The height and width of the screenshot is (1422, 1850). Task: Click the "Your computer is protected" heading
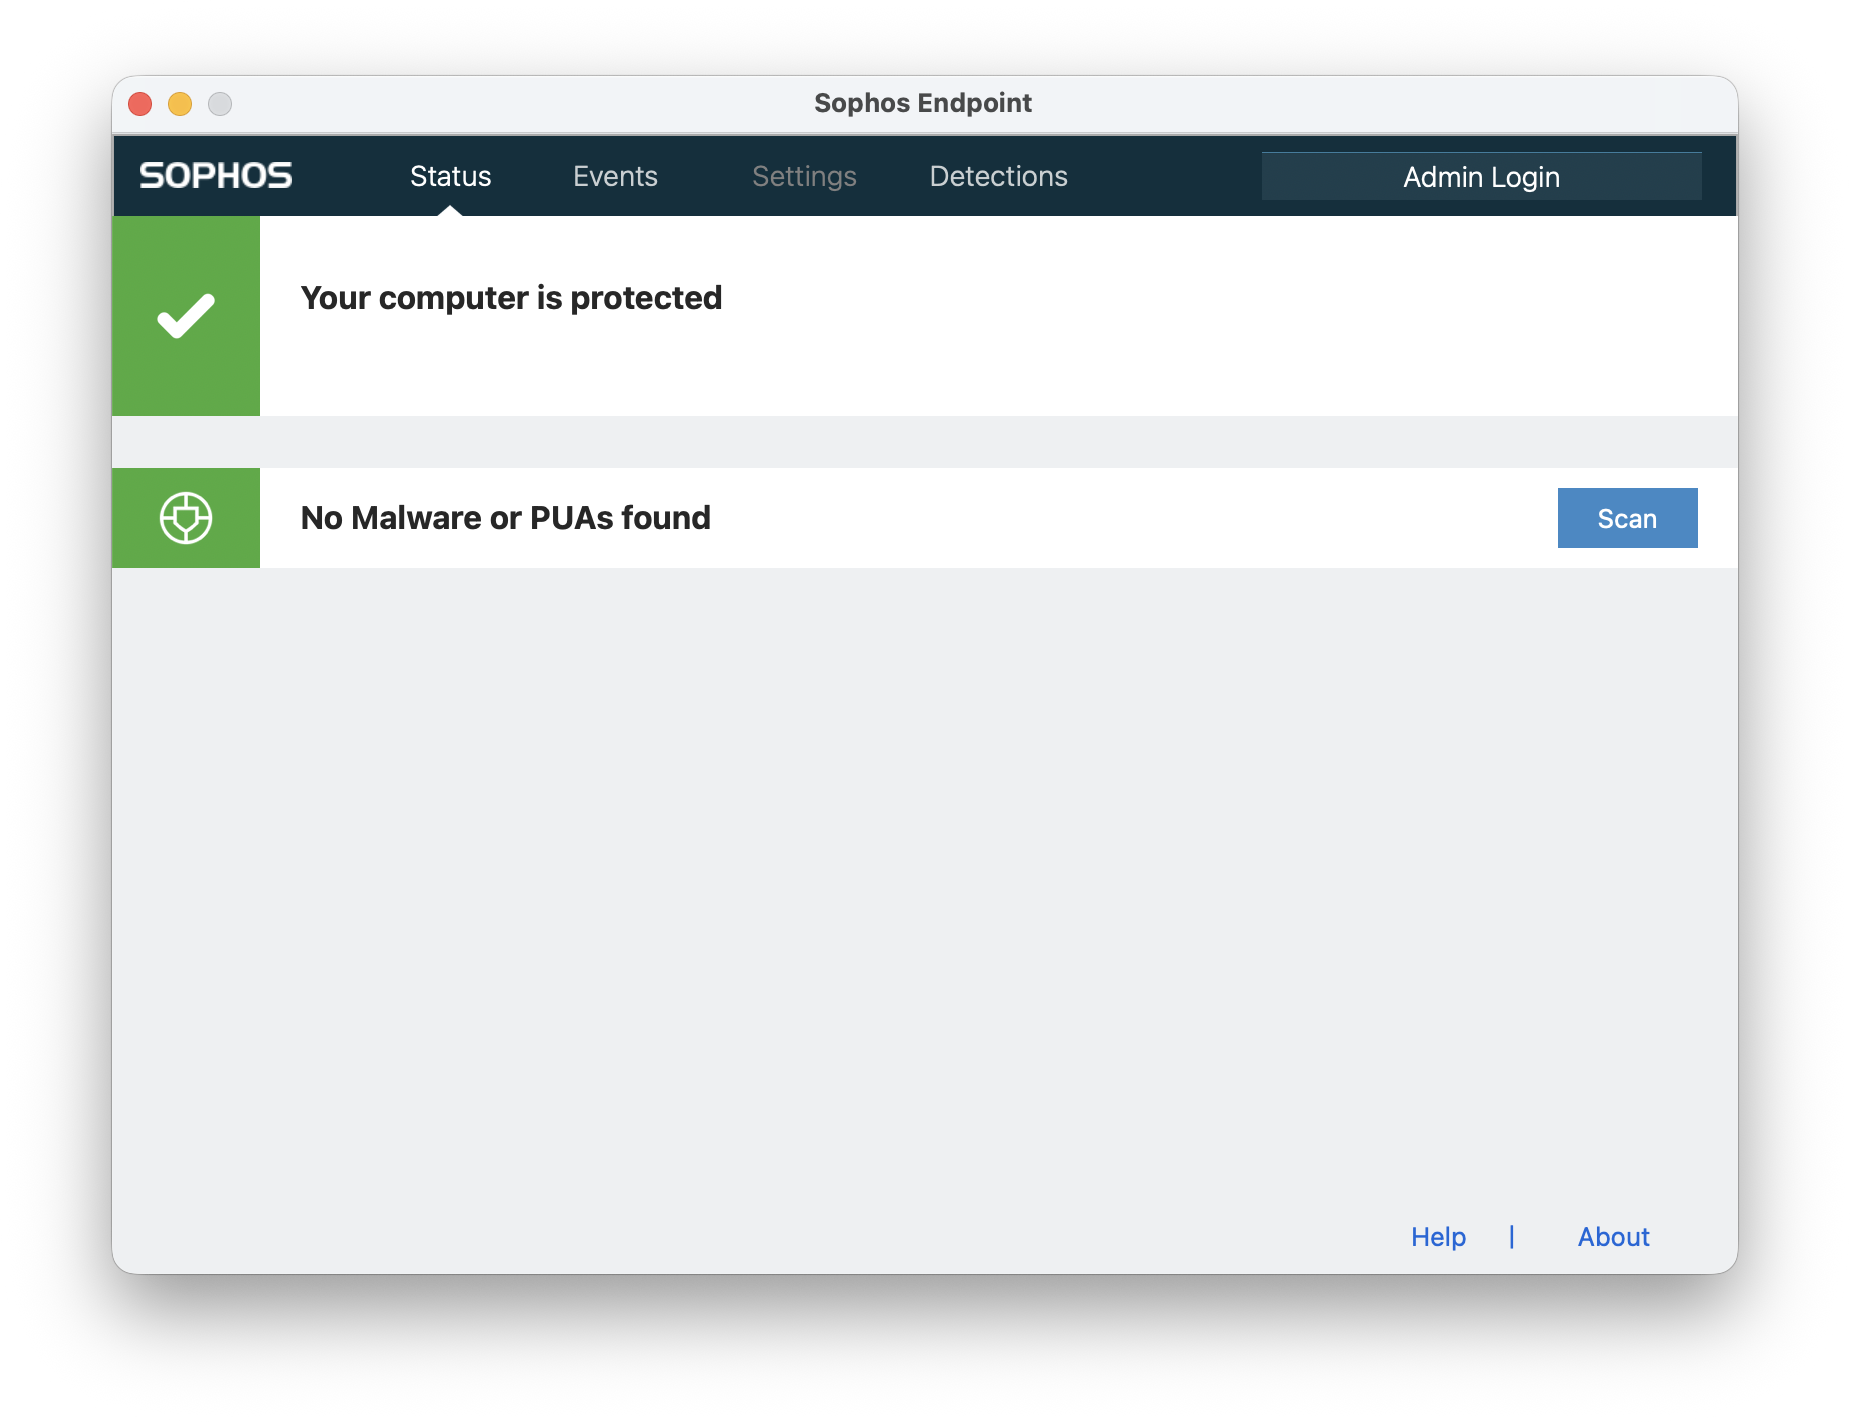pos(511,298)
